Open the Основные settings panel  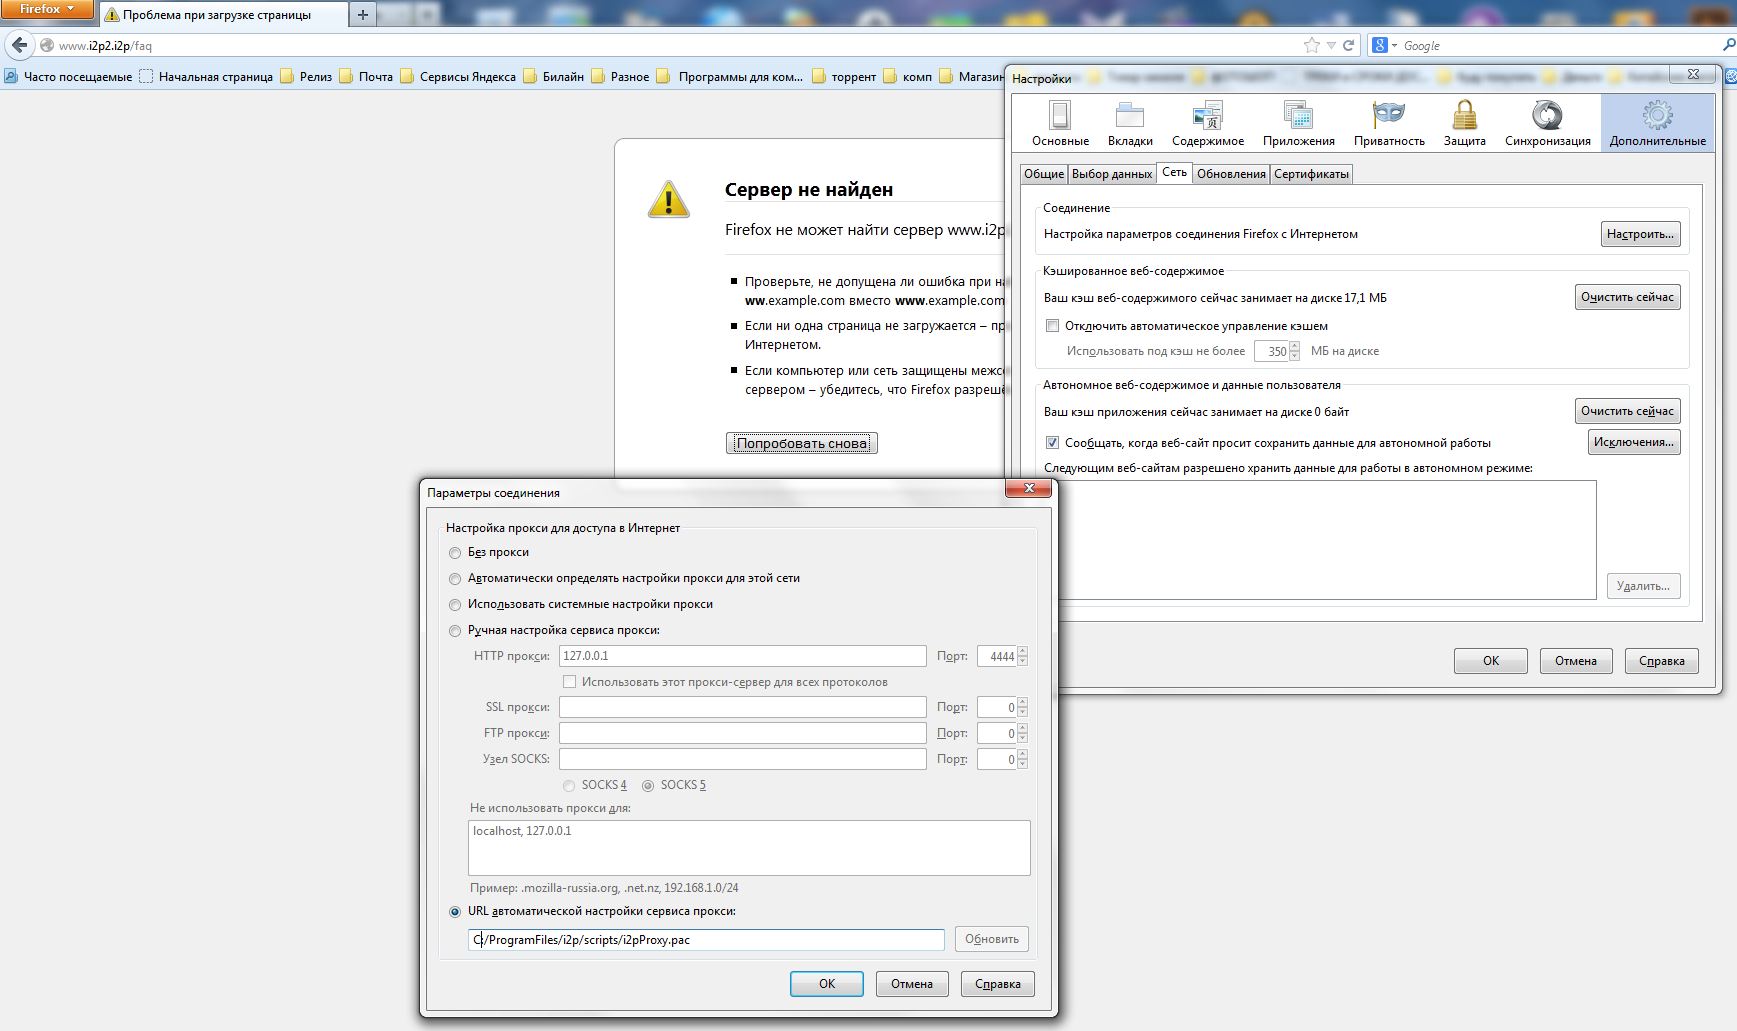tap(1060, 124)
